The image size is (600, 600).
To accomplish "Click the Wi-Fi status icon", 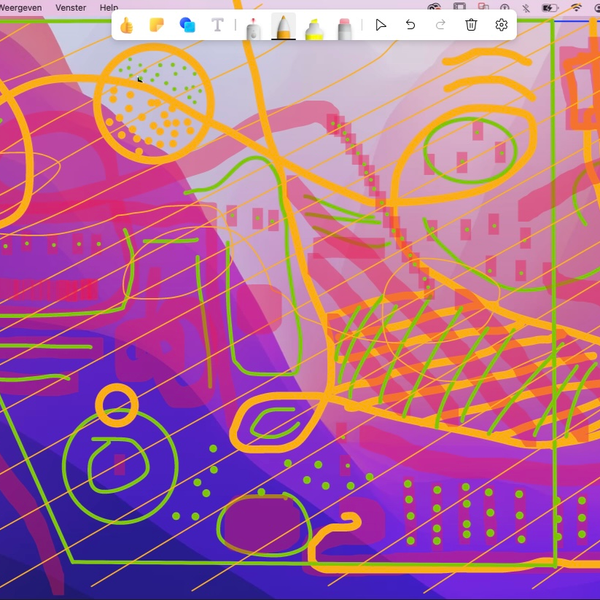I will tap(576, 7).
